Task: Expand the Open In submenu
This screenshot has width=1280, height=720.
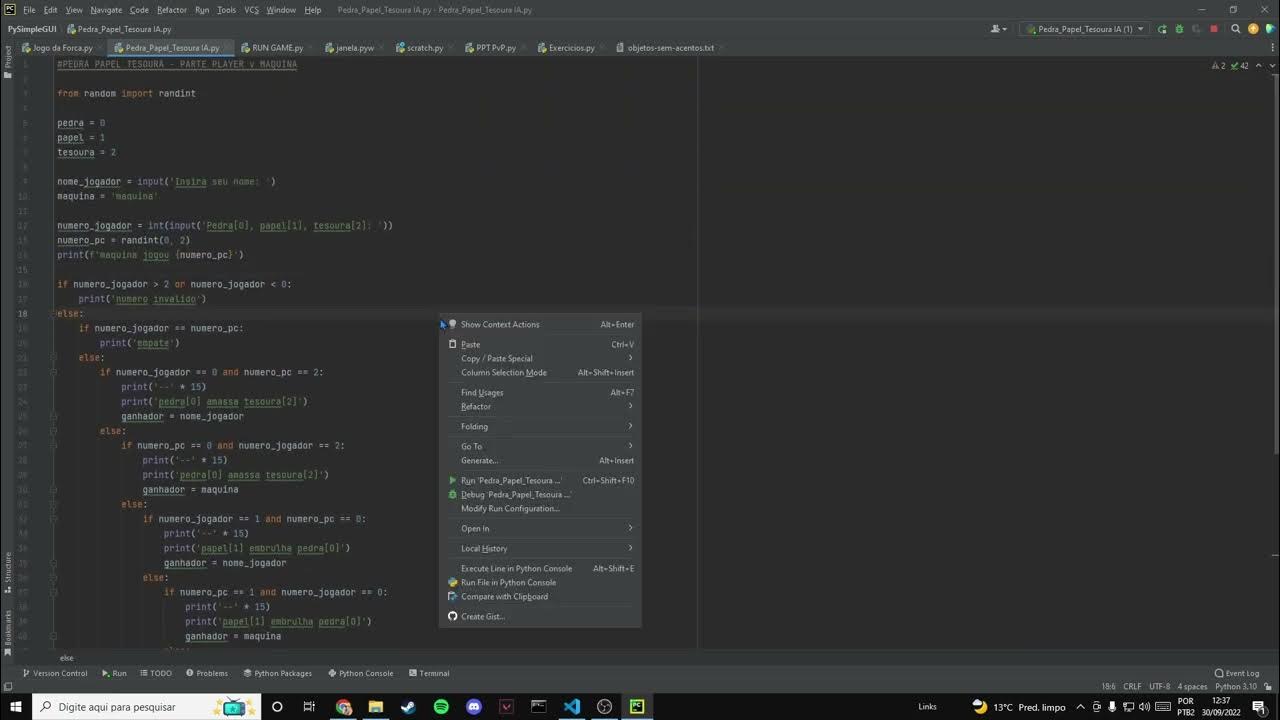Action: pyautogui.click(x=540, y=529)
